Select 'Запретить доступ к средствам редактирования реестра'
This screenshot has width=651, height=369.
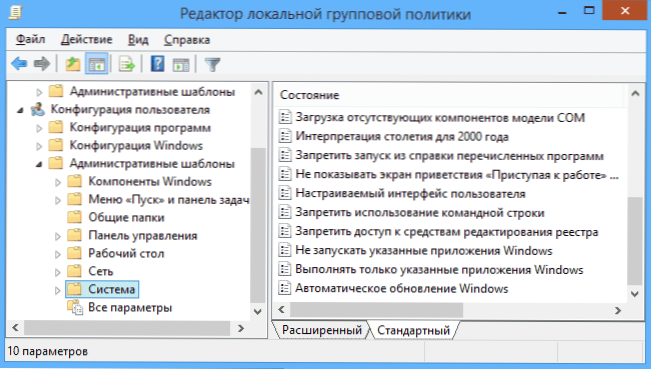coord(446,232)
